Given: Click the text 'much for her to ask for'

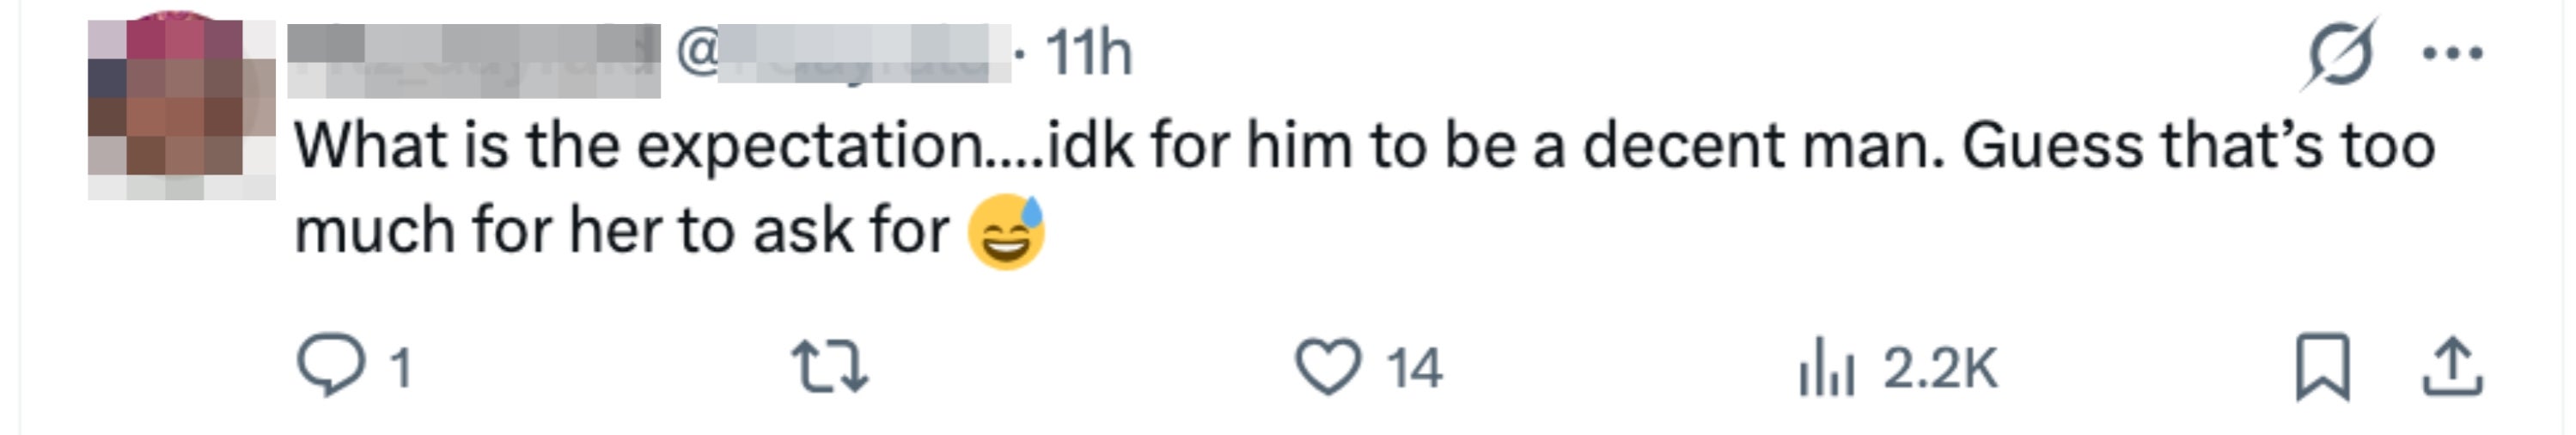Looking at the screenshot, I should click(x=620, y=232).
